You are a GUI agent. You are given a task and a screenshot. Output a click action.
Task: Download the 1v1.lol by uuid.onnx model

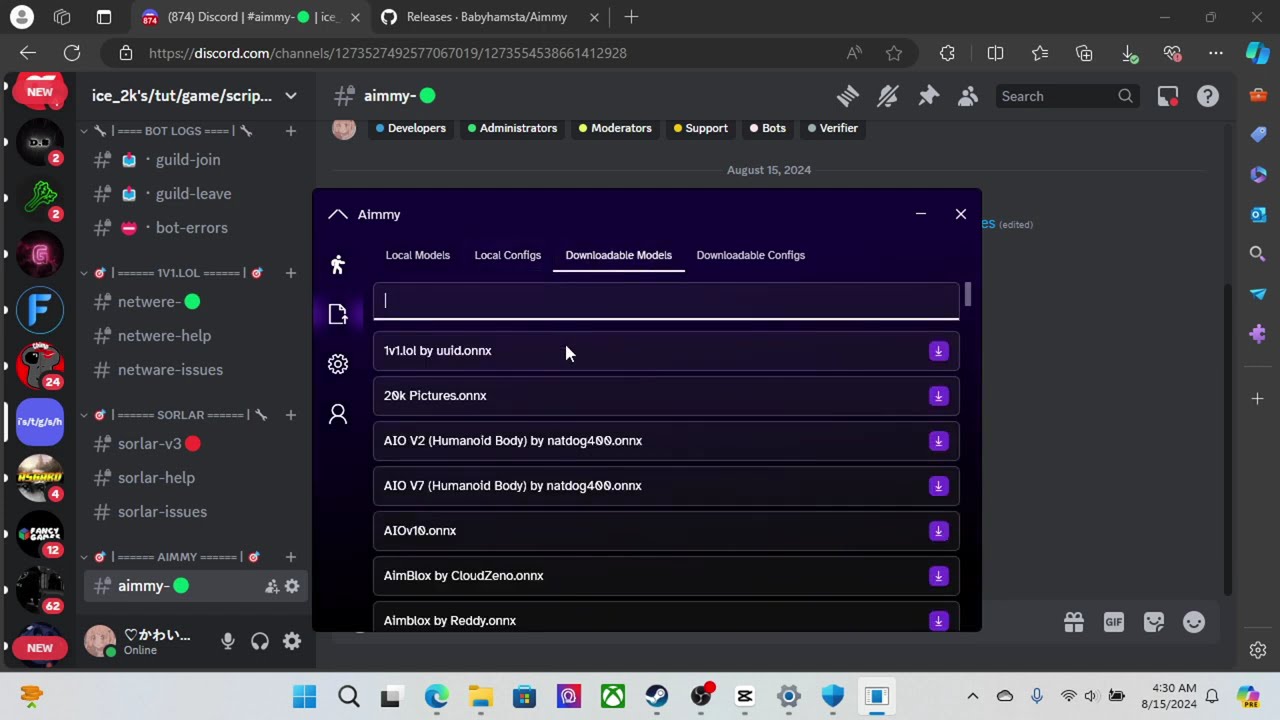pyautogui.click(x=938, y=351)
